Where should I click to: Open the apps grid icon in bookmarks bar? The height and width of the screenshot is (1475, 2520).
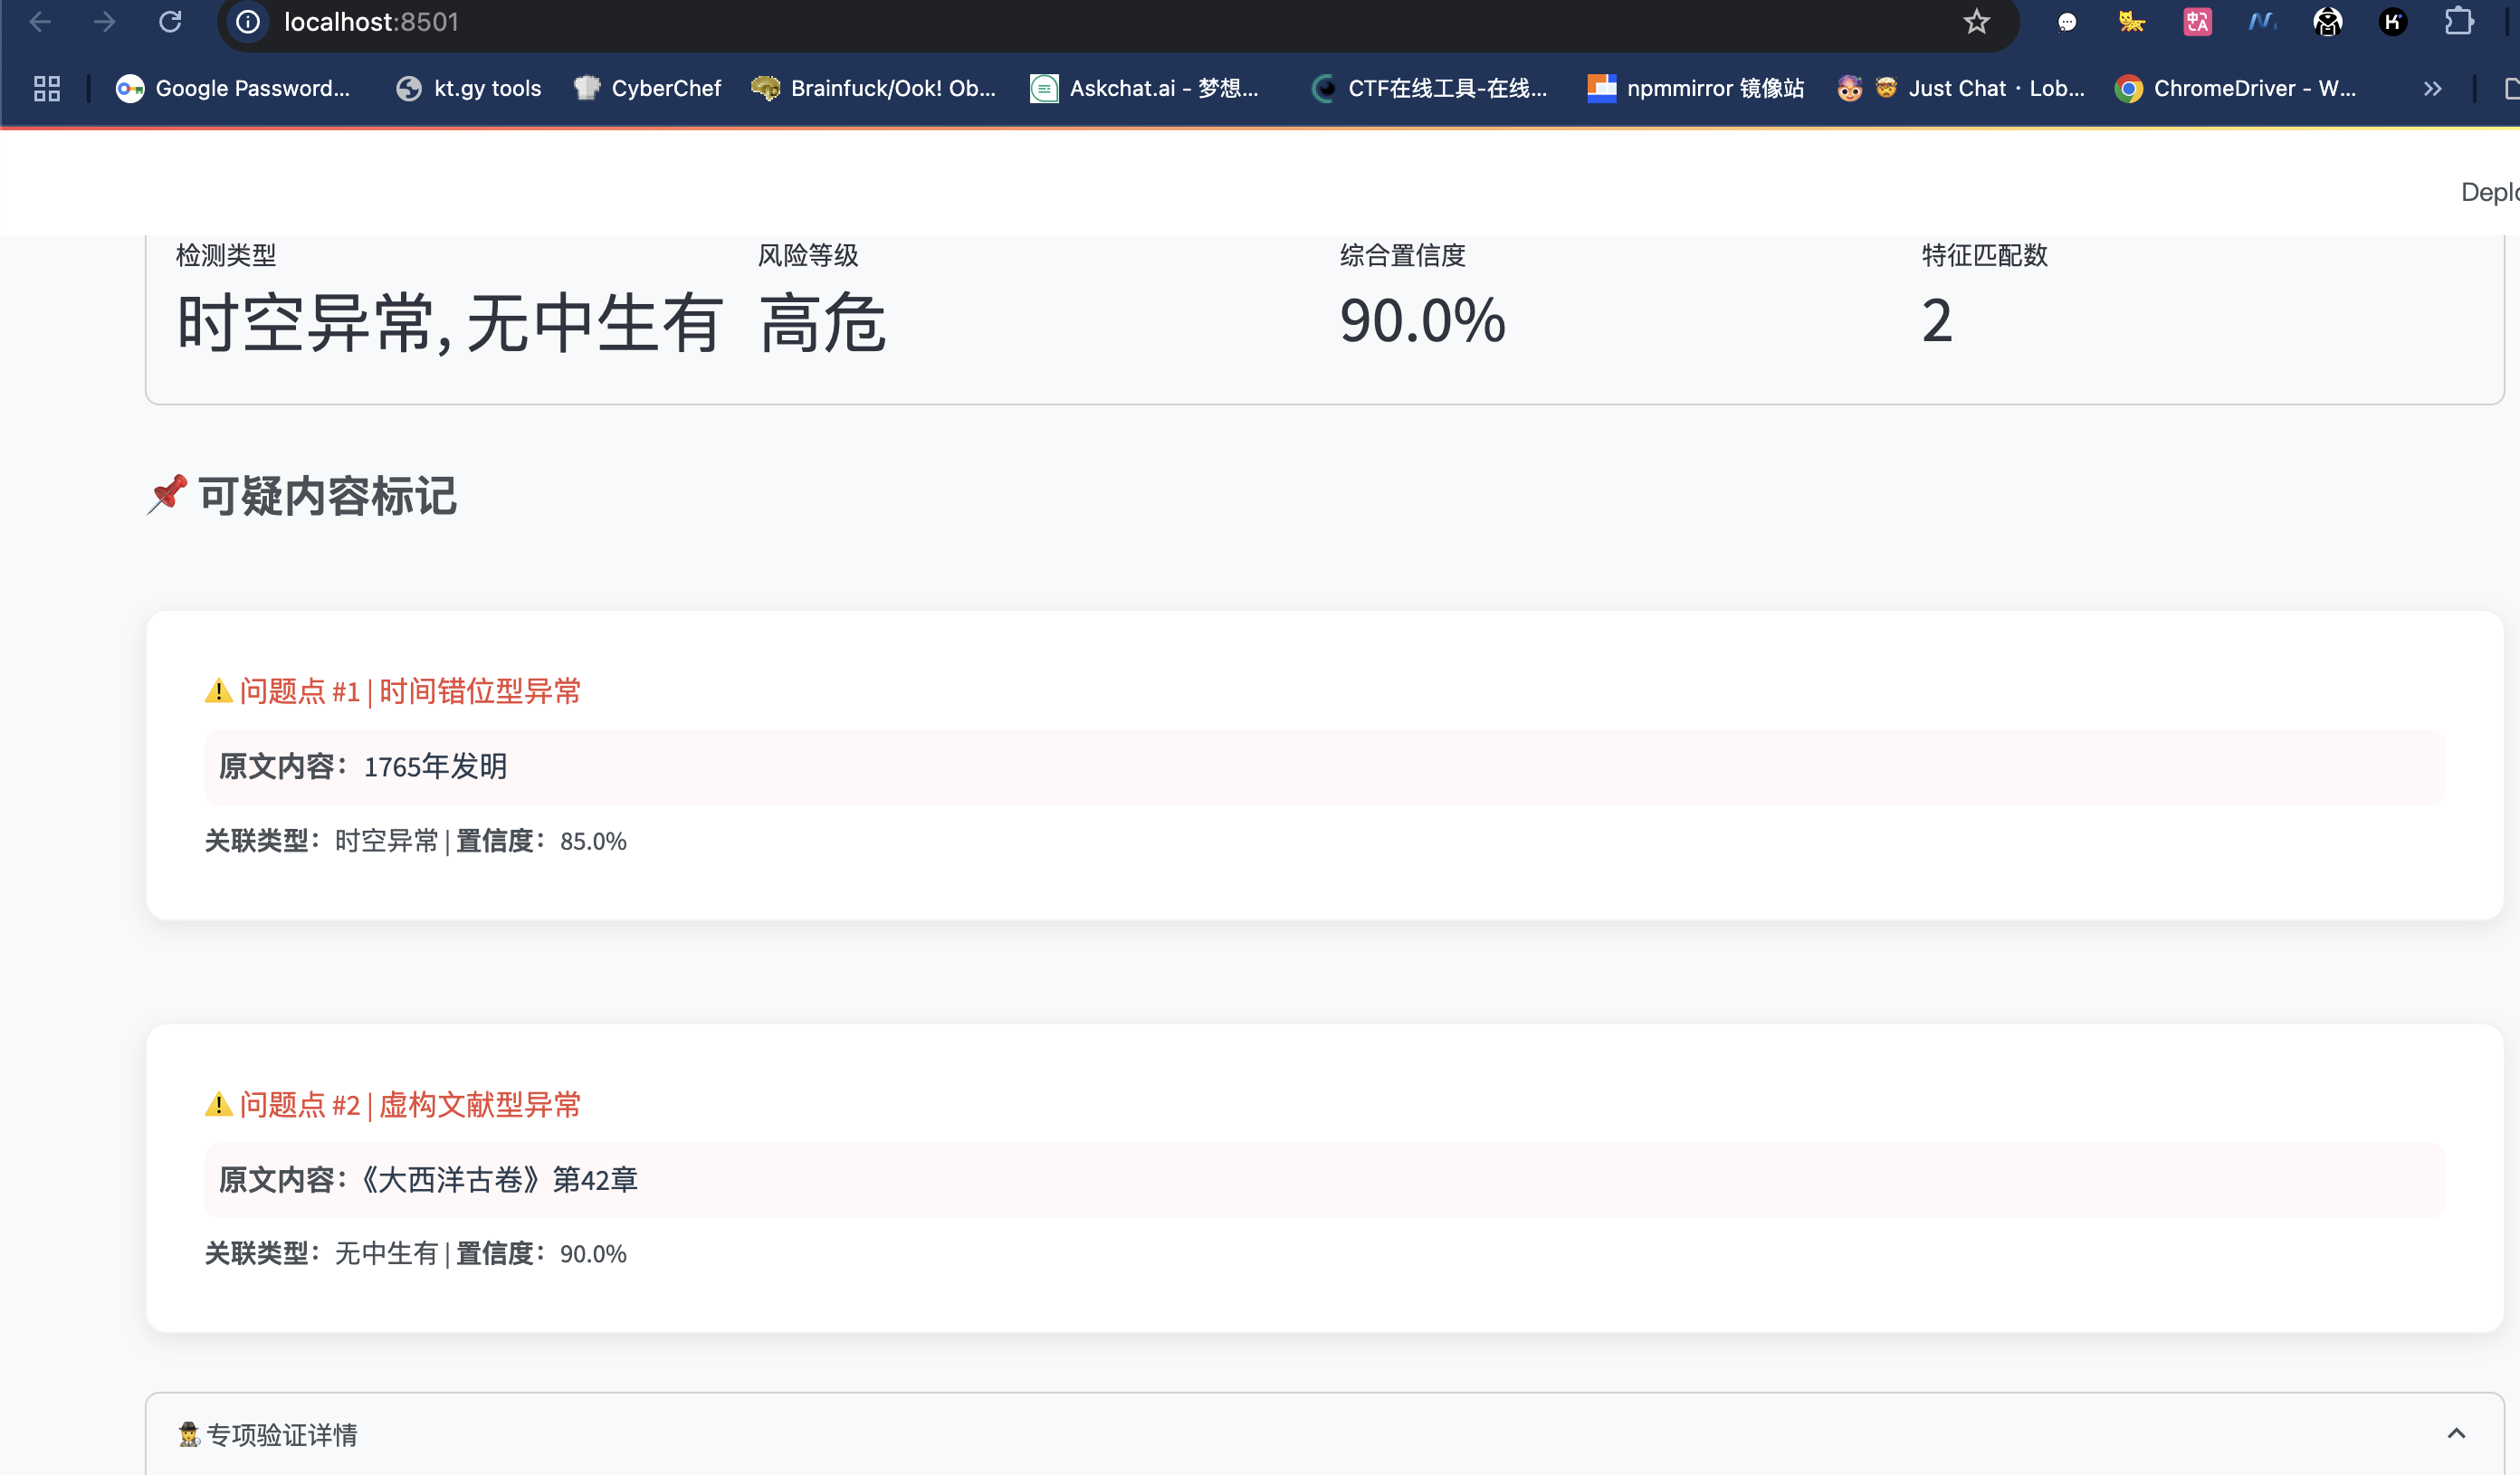46,89
